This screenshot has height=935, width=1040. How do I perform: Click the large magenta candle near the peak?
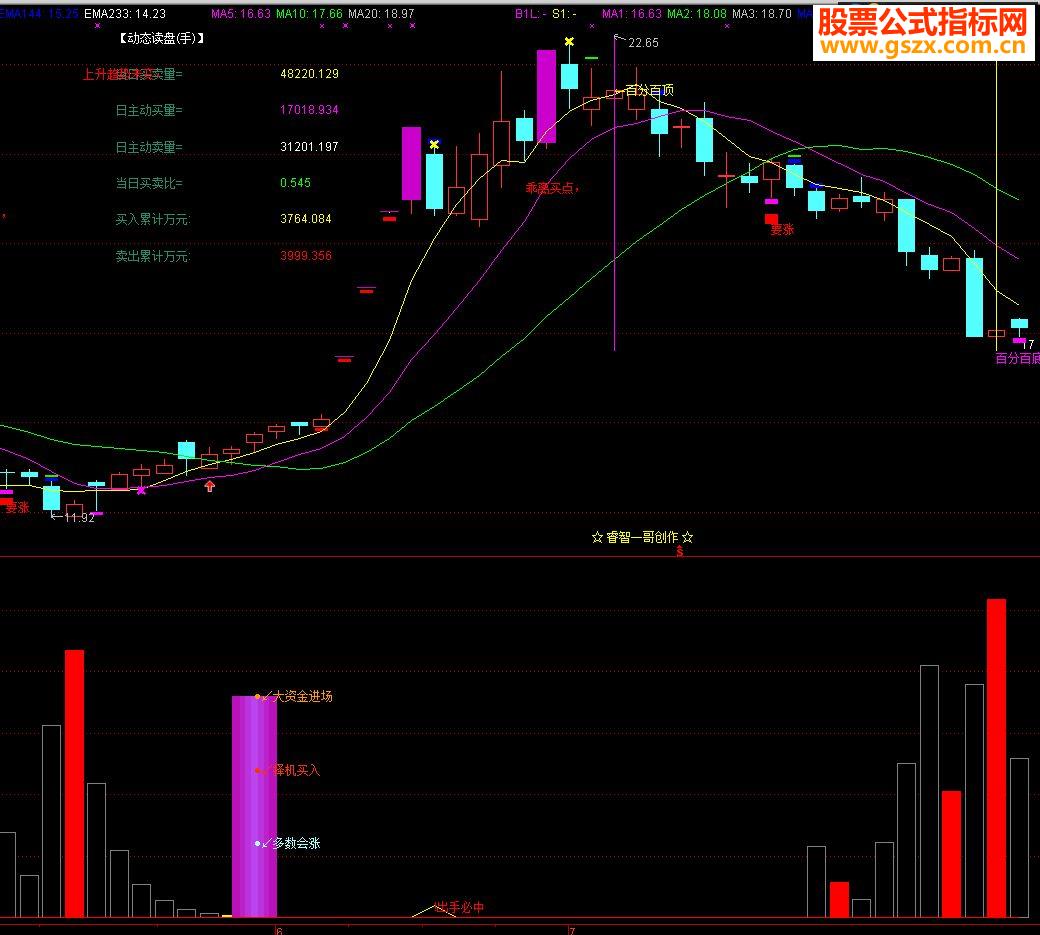547,96
